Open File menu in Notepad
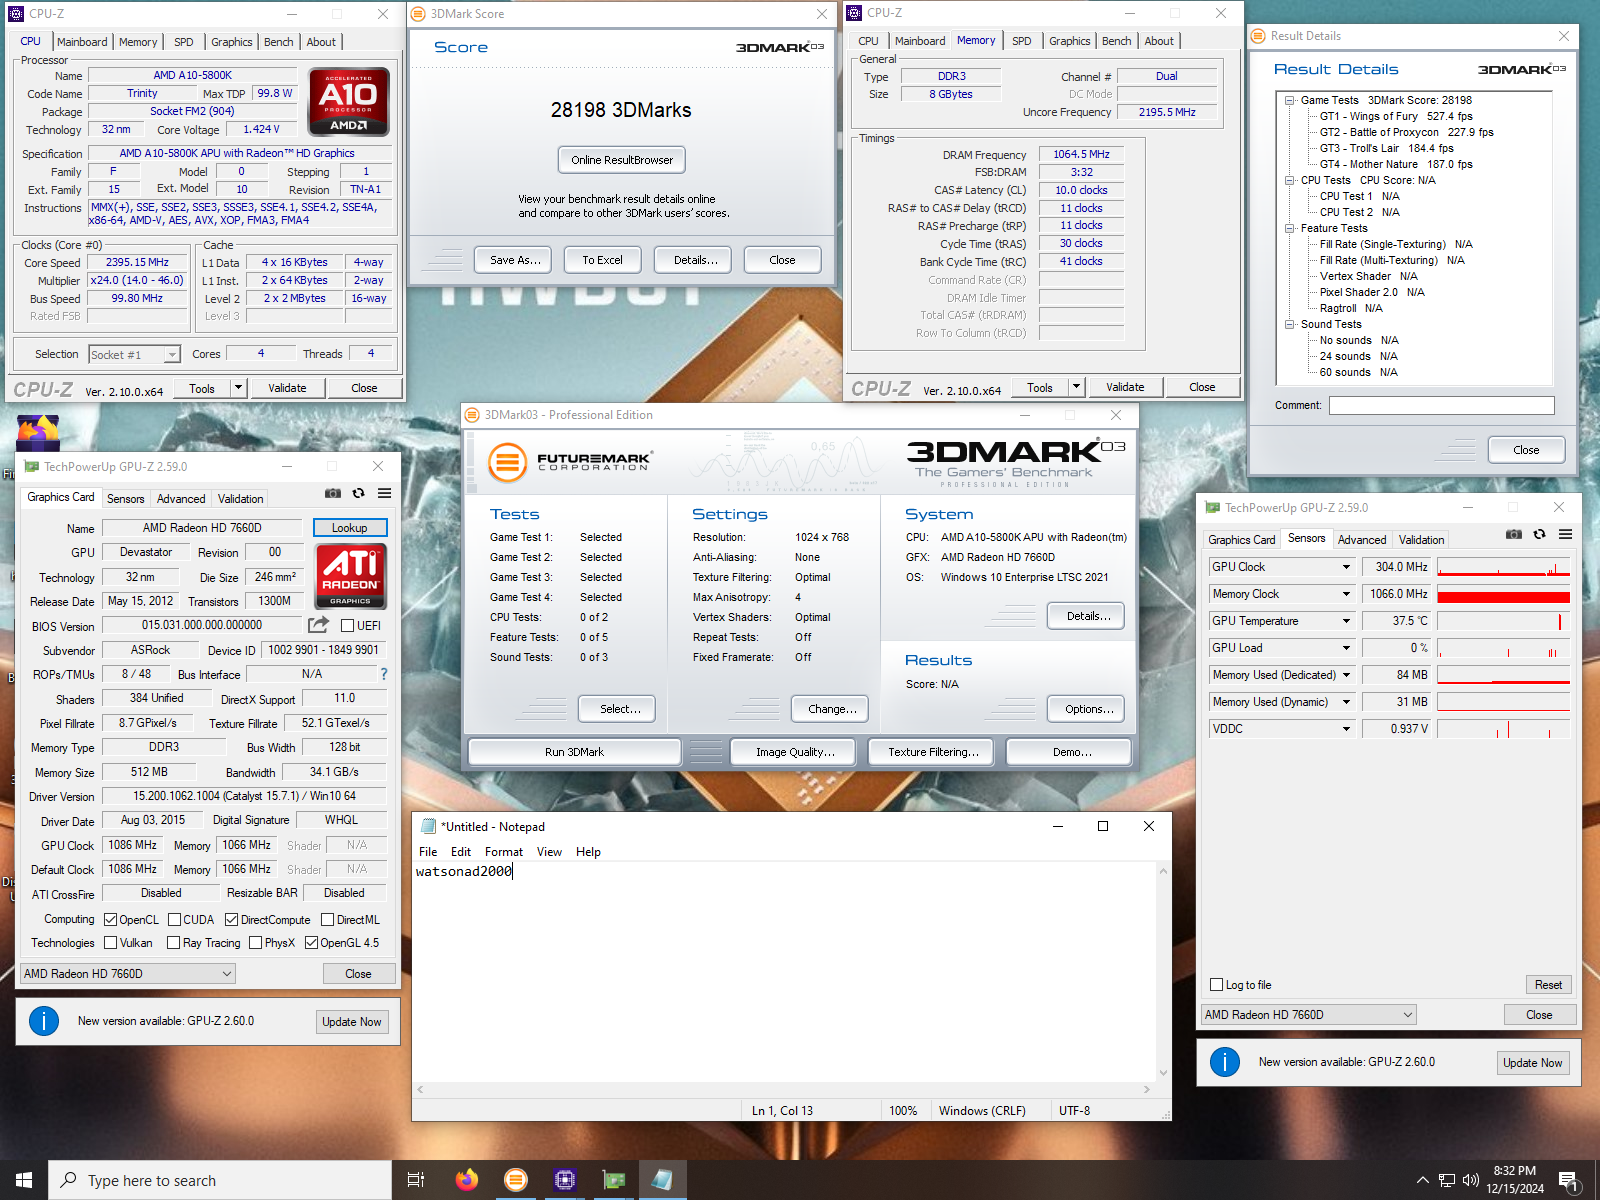 pyautogui.click(x=428, y=852)
